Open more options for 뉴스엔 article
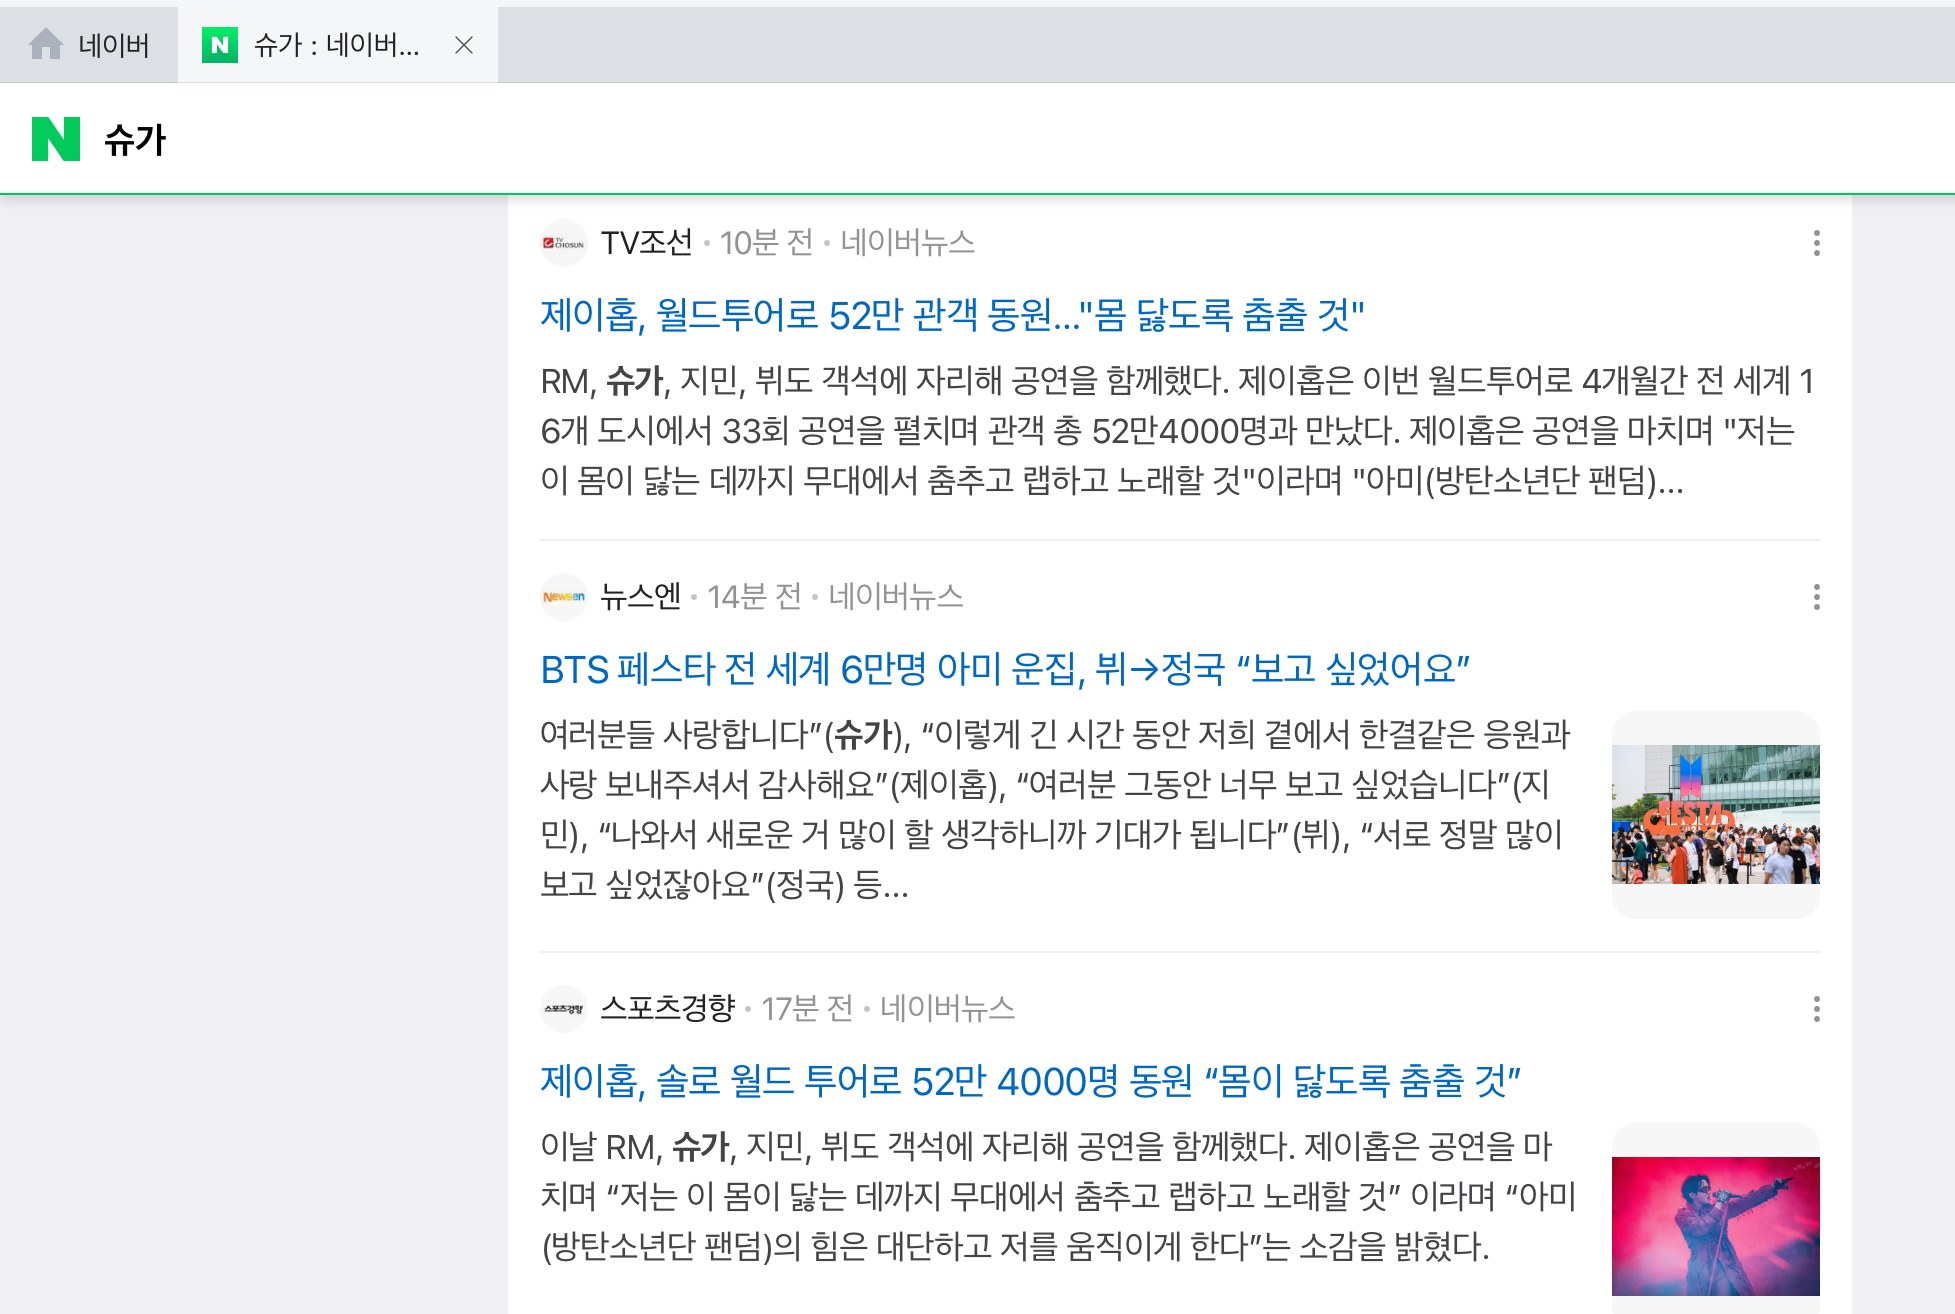The width and height of the screenshot is (1955, 1314). 1816,597
